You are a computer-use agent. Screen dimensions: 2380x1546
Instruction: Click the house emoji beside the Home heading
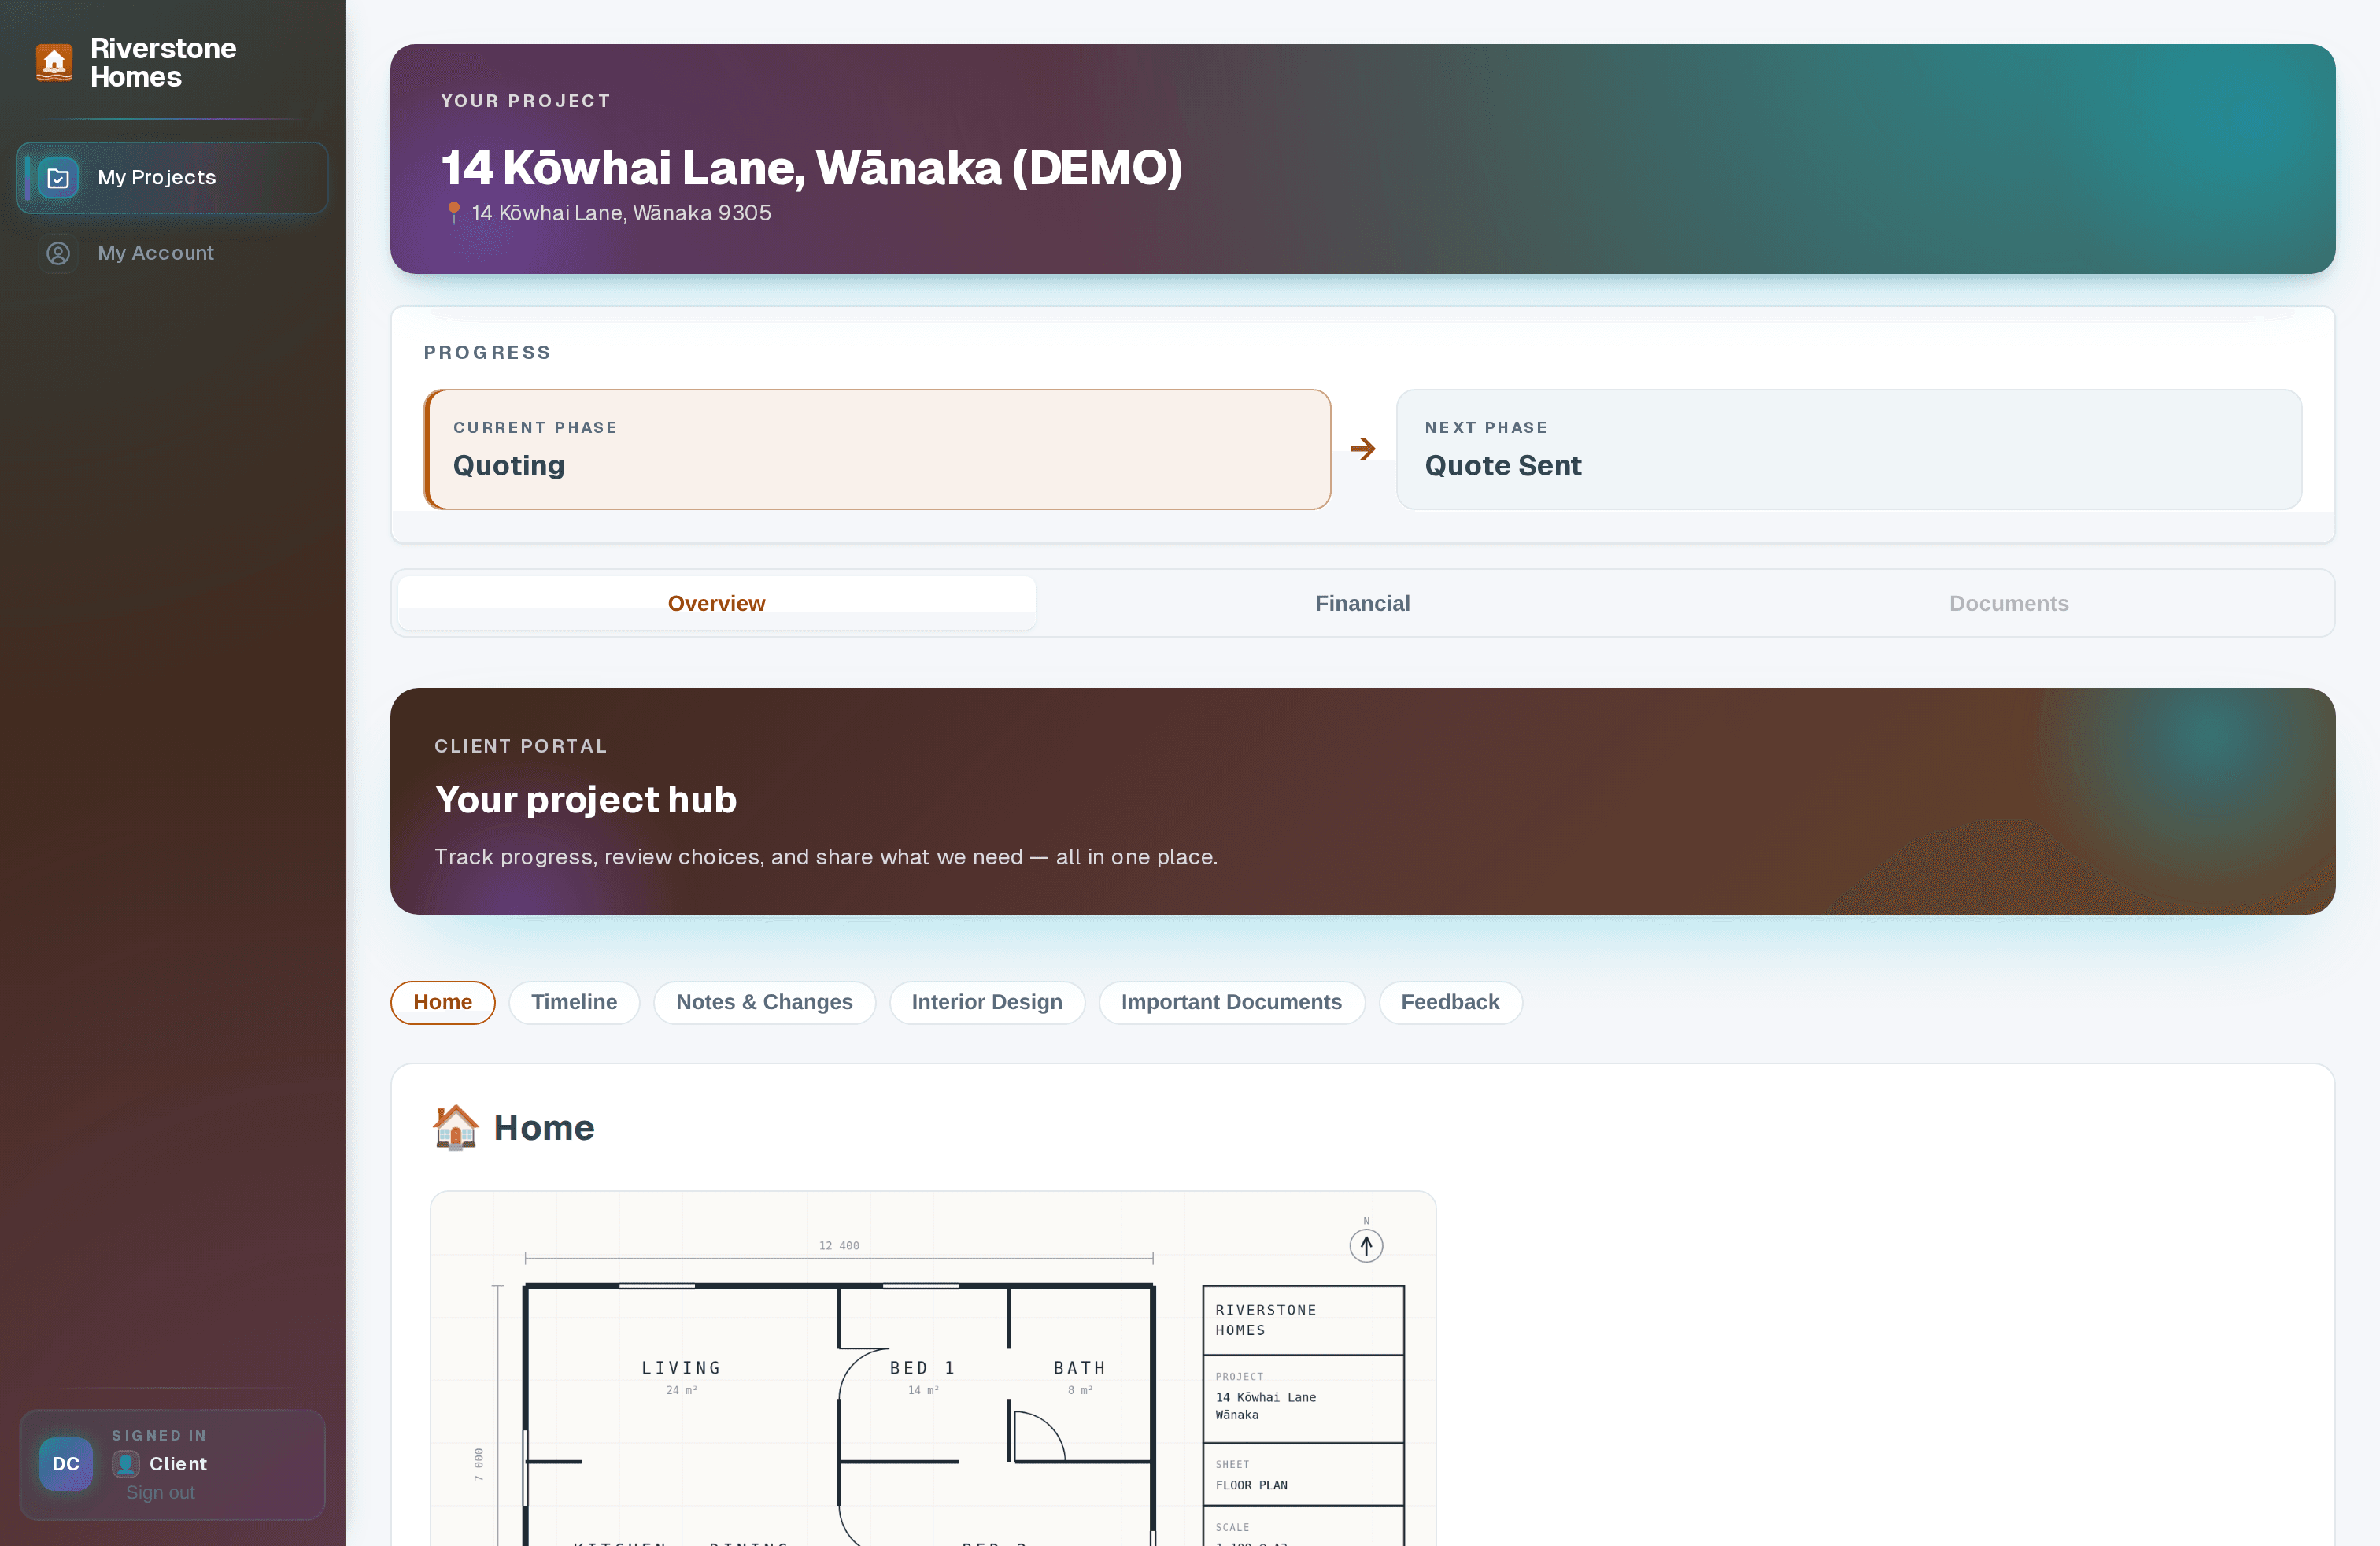click(x=456, y=1127)
